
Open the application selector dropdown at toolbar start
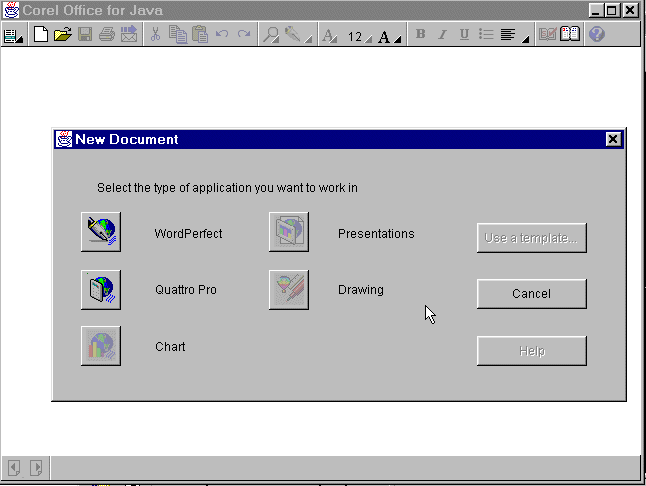click(x=14, y=36)
